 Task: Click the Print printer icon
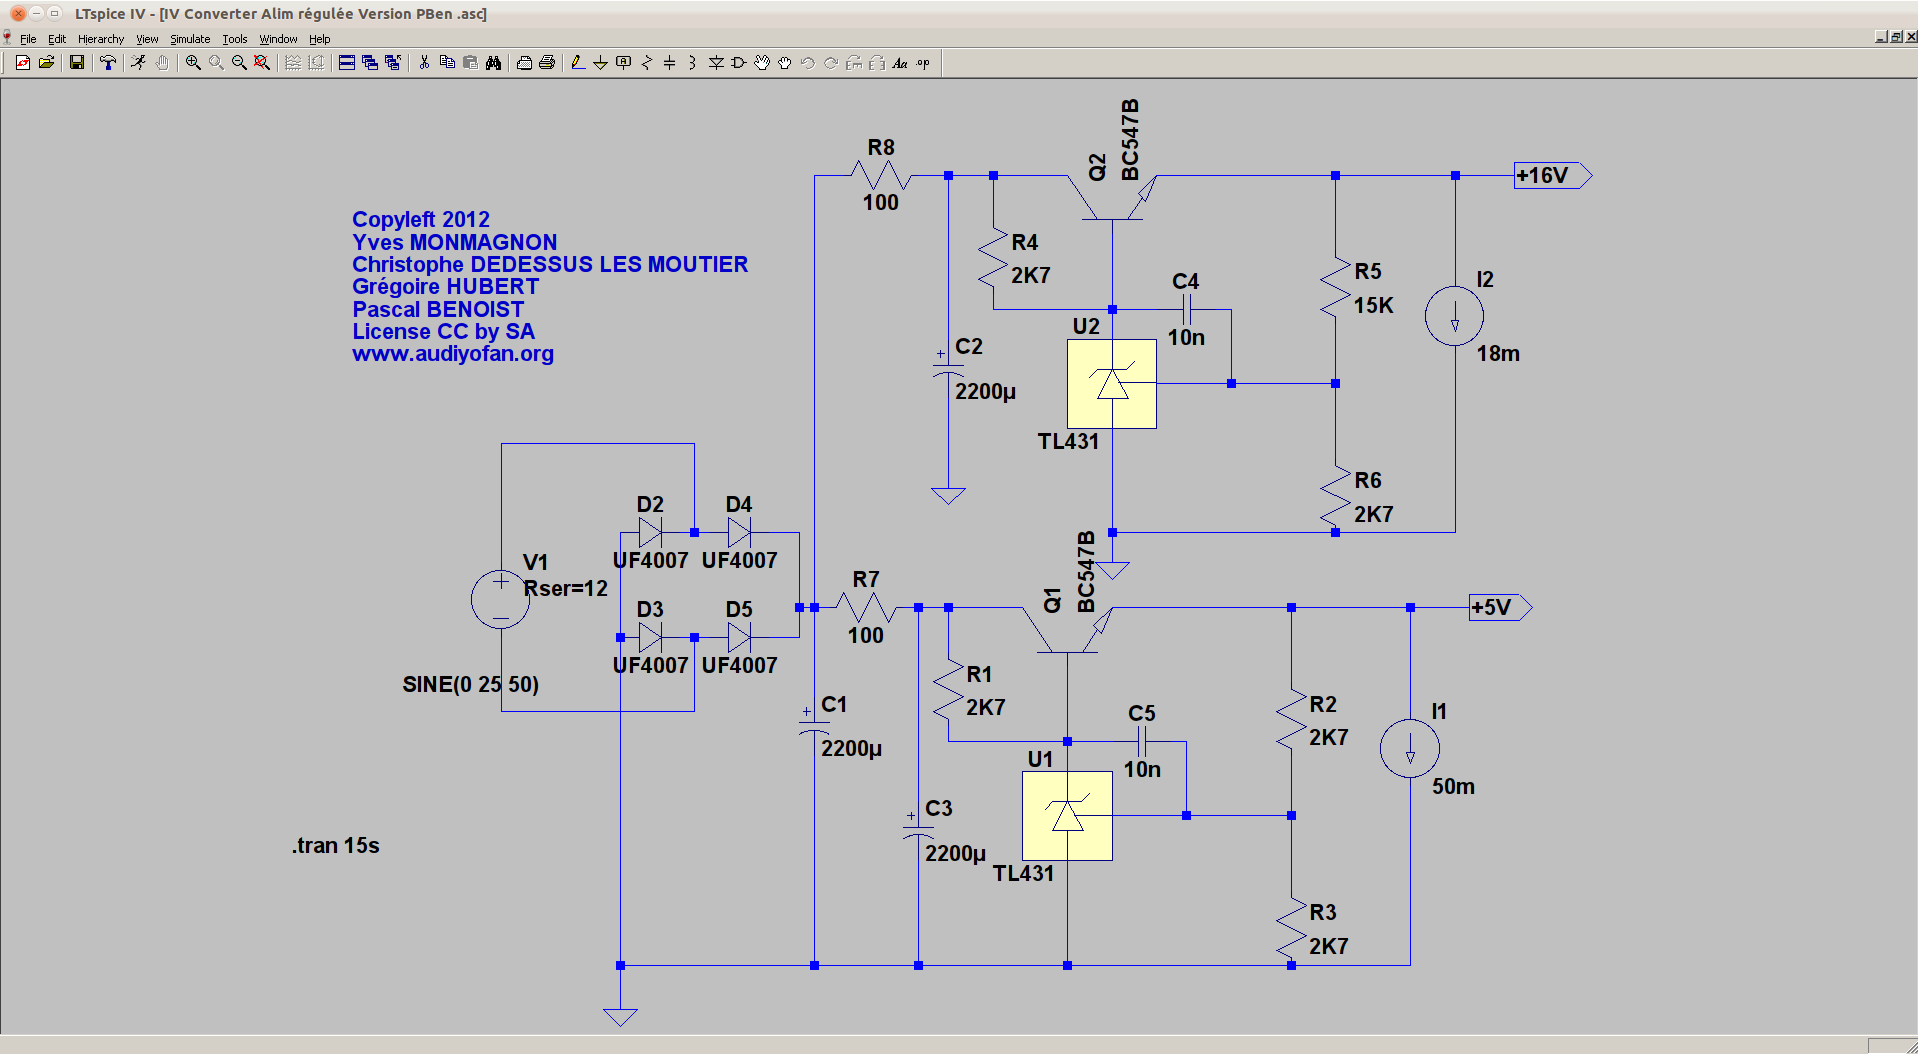pyautogui.click(x=547, y=62)
